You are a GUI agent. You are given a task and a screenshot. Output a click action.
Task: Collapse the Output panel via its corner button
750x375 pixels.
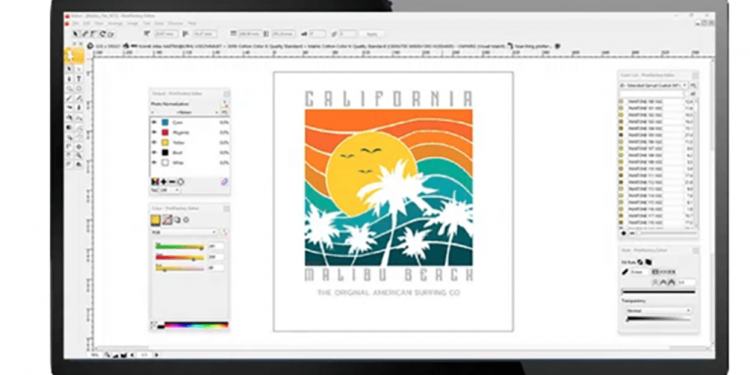(x=226, y=94)
